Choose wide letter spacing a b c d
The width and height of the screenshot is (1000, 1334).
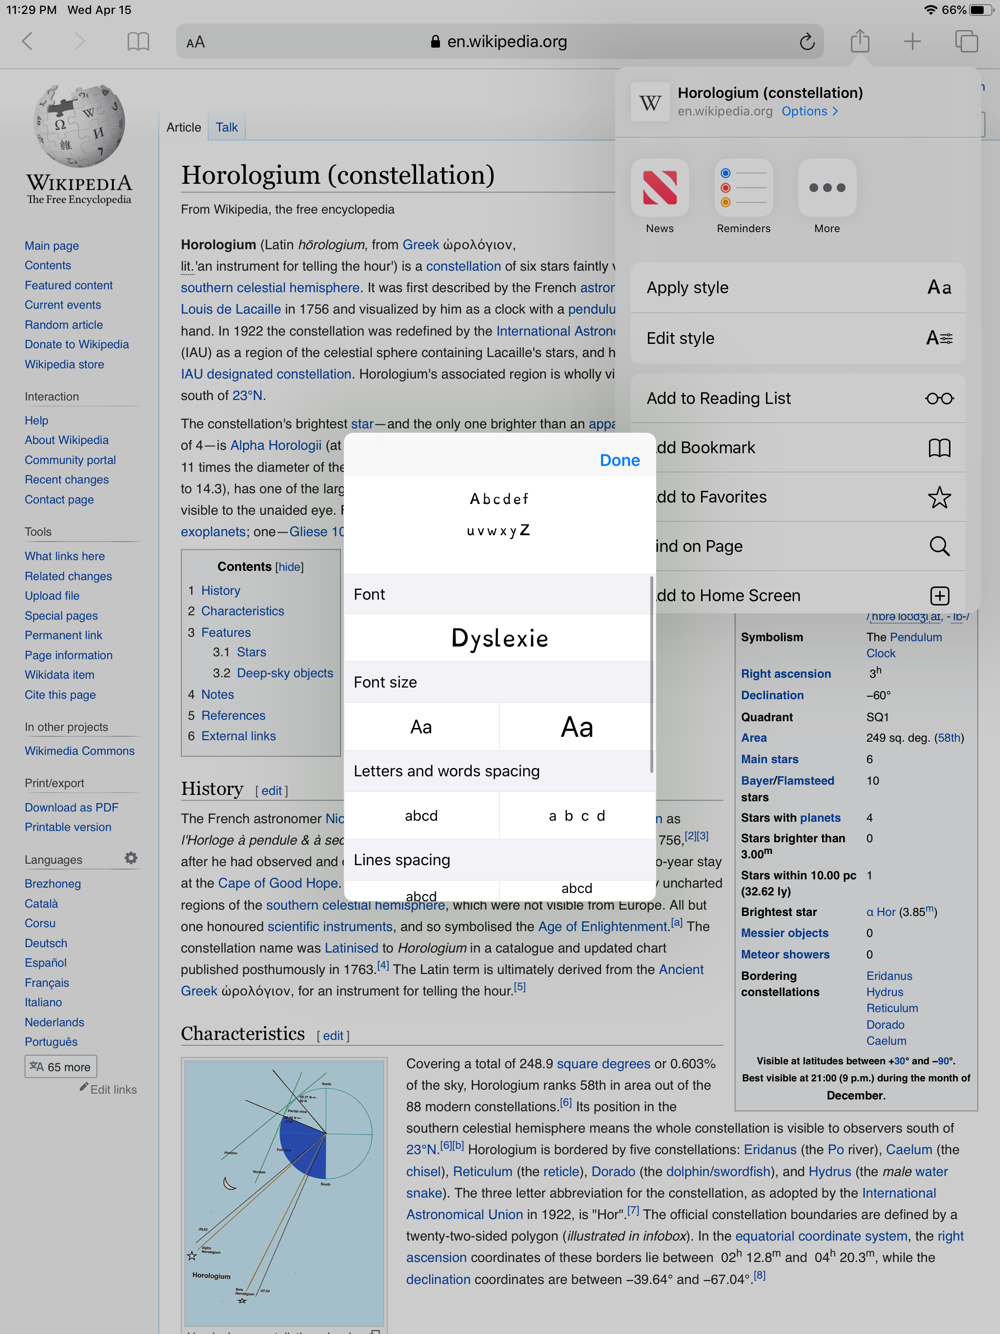tap(577, 816)
